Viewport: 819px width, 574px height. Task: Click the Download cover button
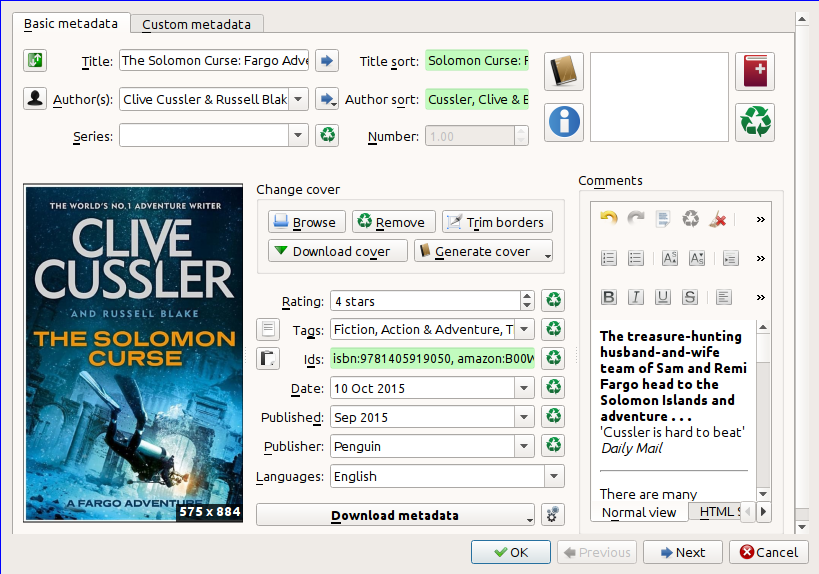[x=338, y=251]
